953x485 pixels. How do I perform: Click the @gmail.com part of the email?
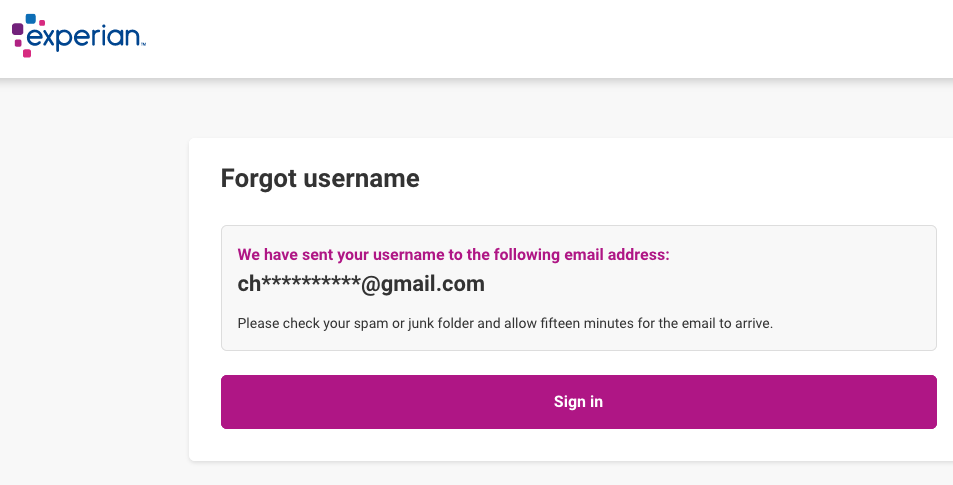tap(422, 284)
